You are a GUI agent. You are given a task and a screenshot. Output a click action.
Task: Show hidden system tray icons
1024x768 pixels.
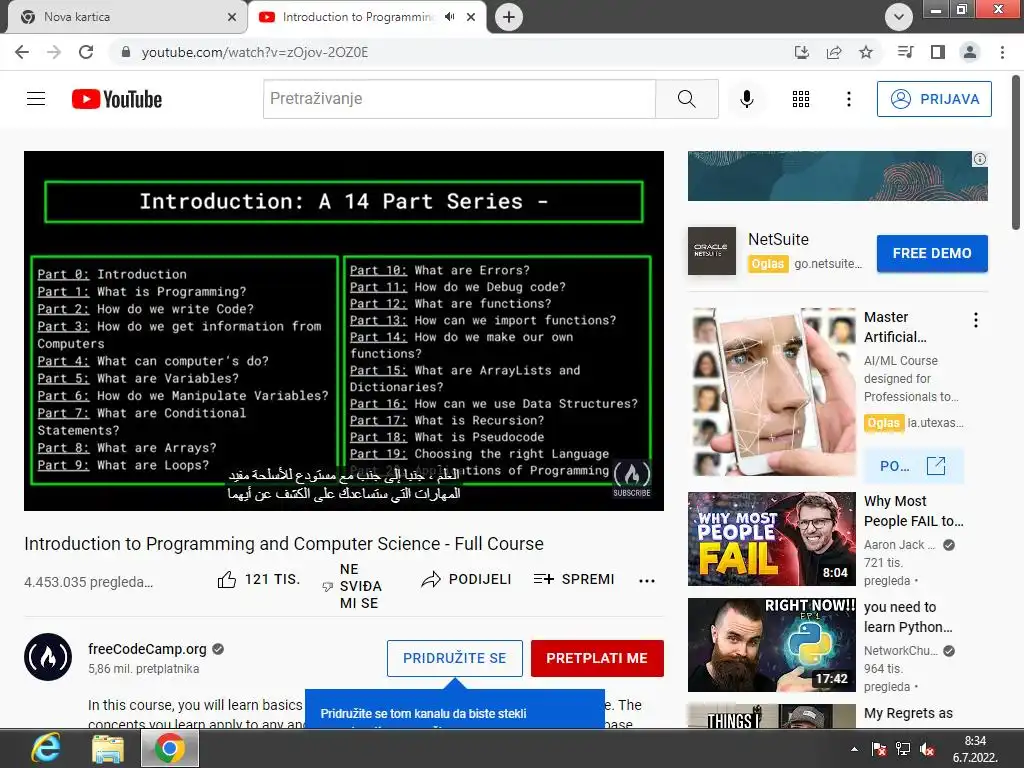(x=854, y=749)
